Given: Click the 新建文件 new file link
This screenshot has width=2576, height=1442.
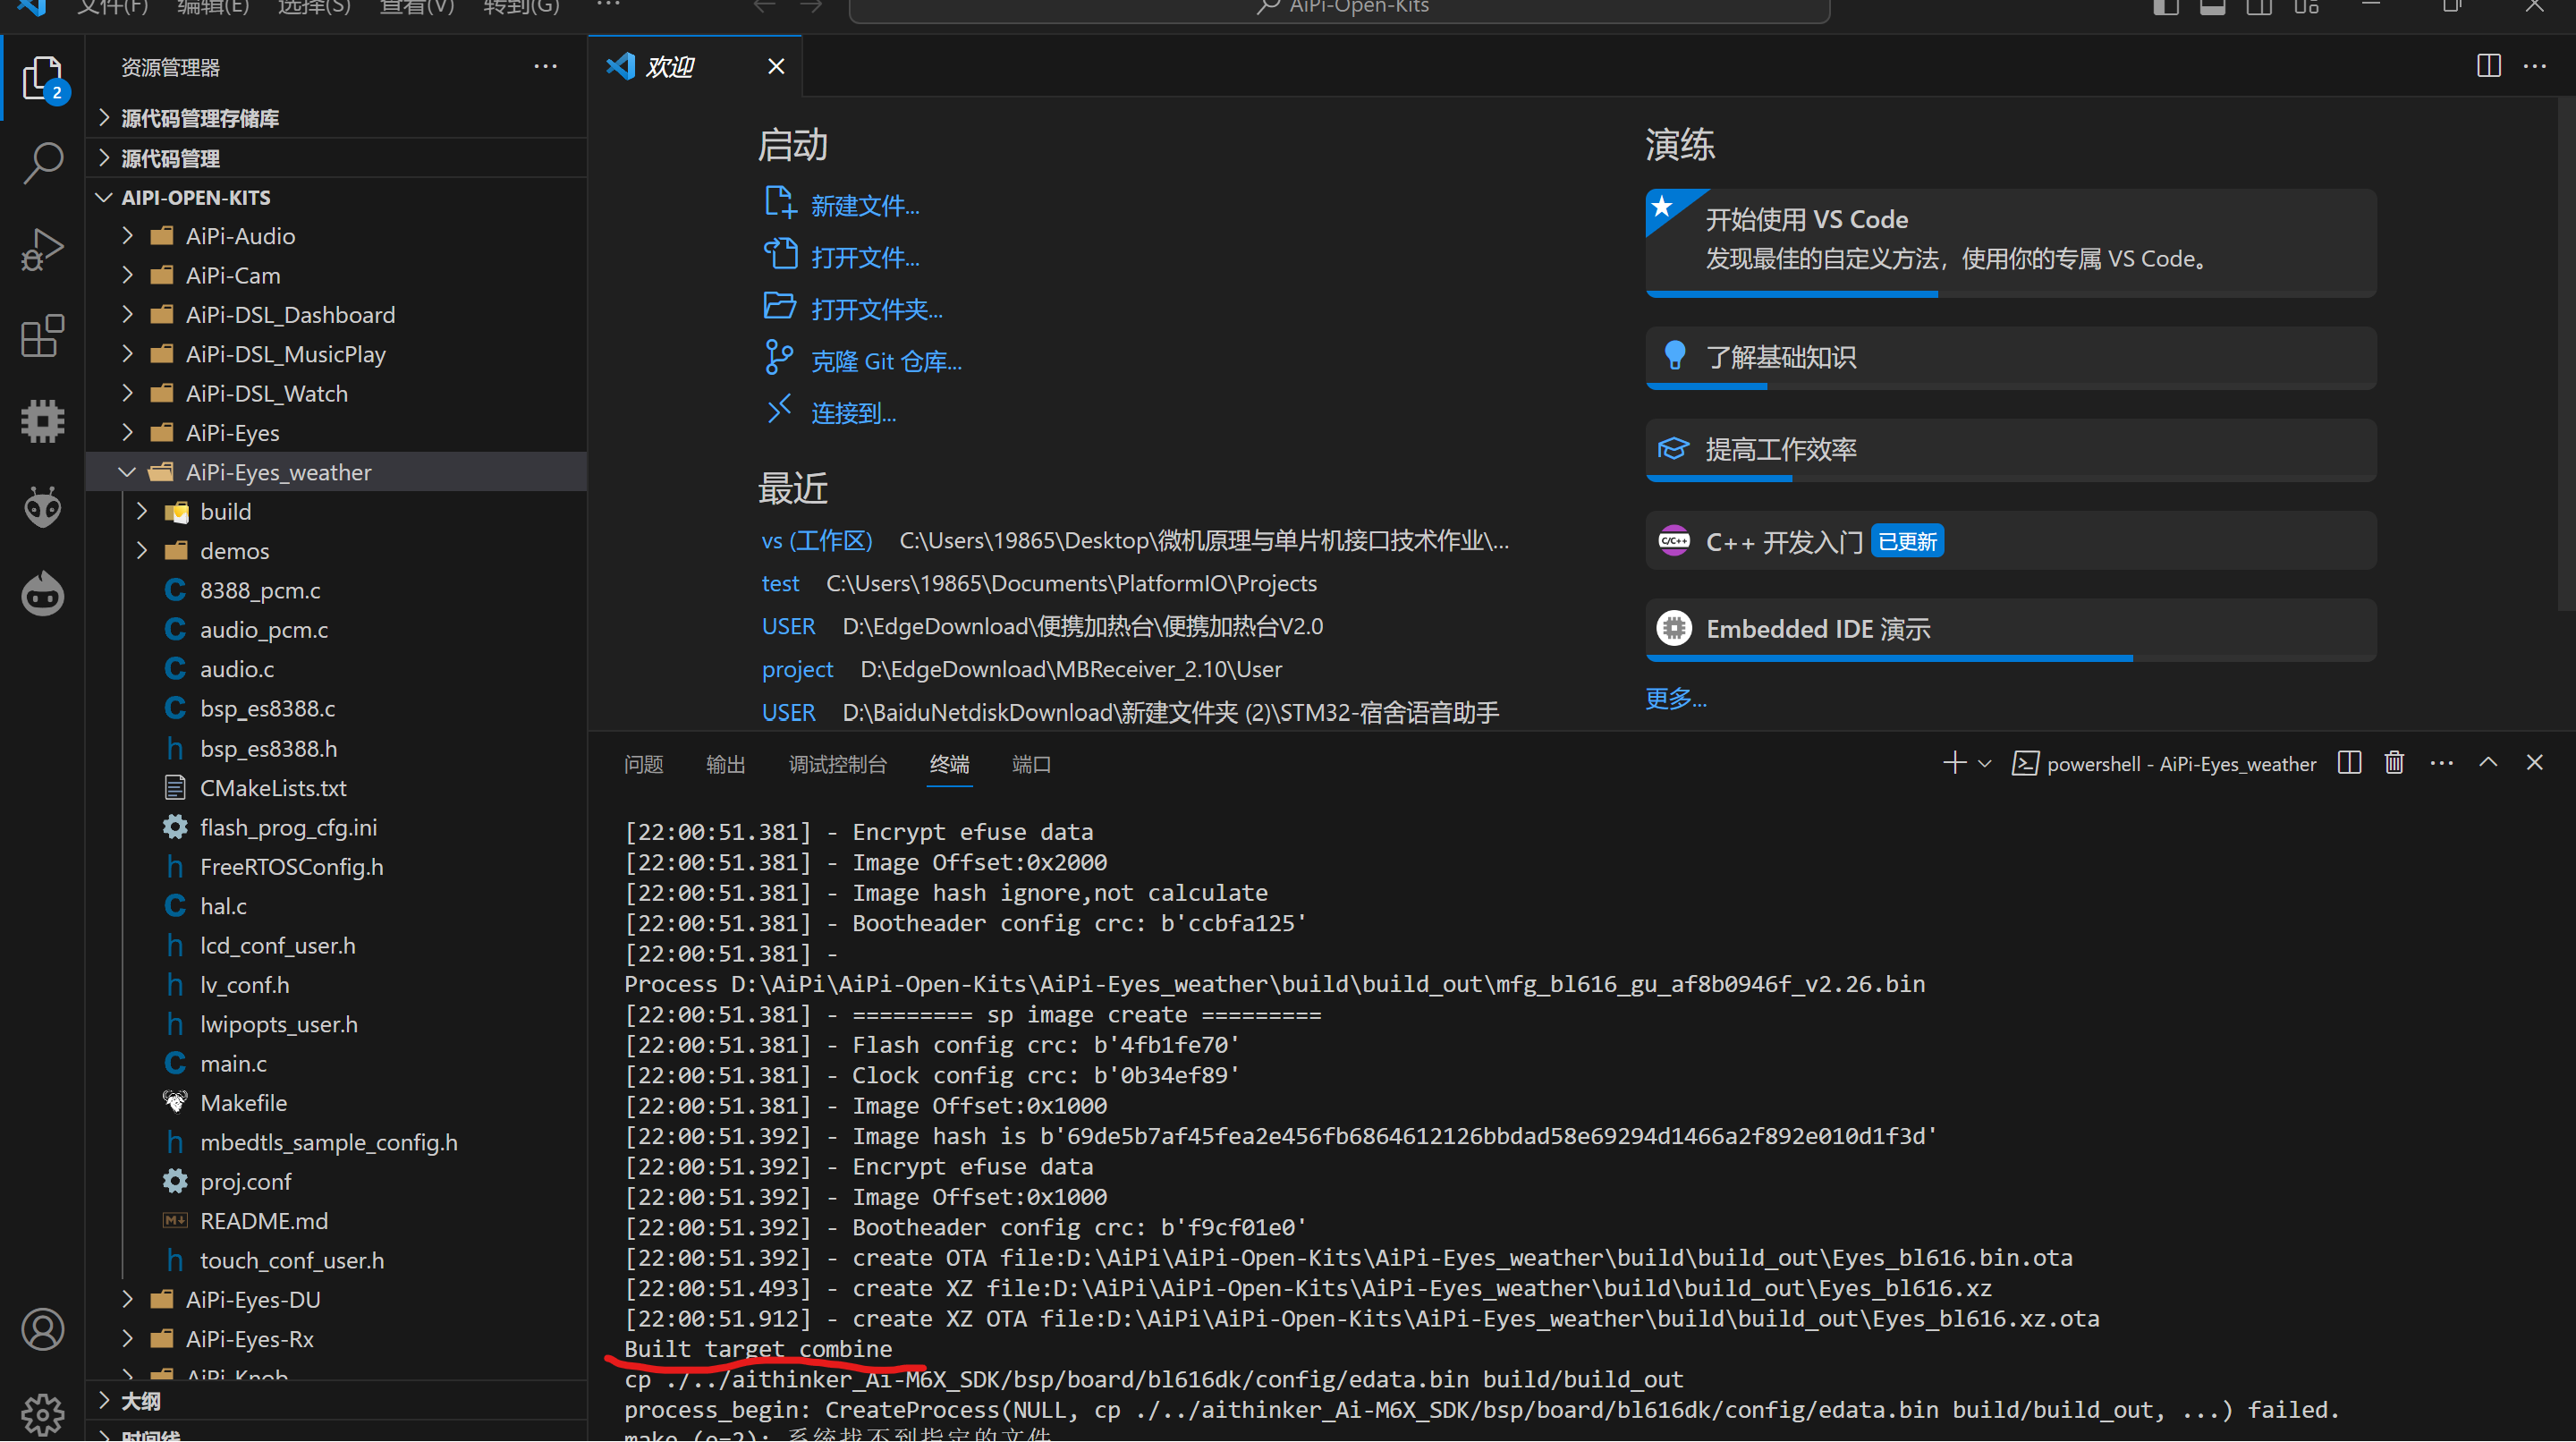Looking at the screenshot, I should [865, 206].
